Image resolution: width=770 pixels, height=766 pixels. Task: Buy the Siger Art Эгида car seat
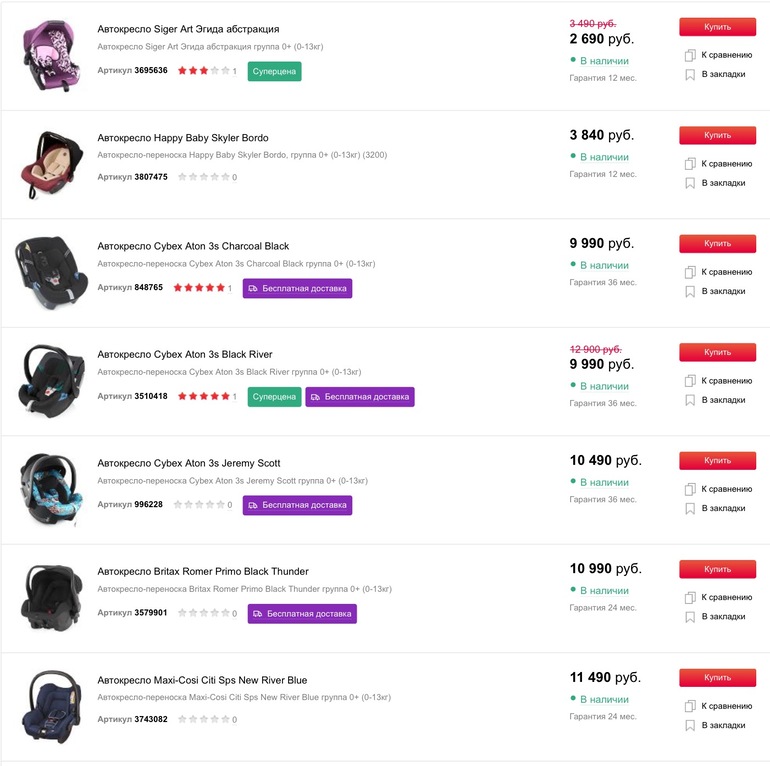pyautogui.click(x=717, y=26)
